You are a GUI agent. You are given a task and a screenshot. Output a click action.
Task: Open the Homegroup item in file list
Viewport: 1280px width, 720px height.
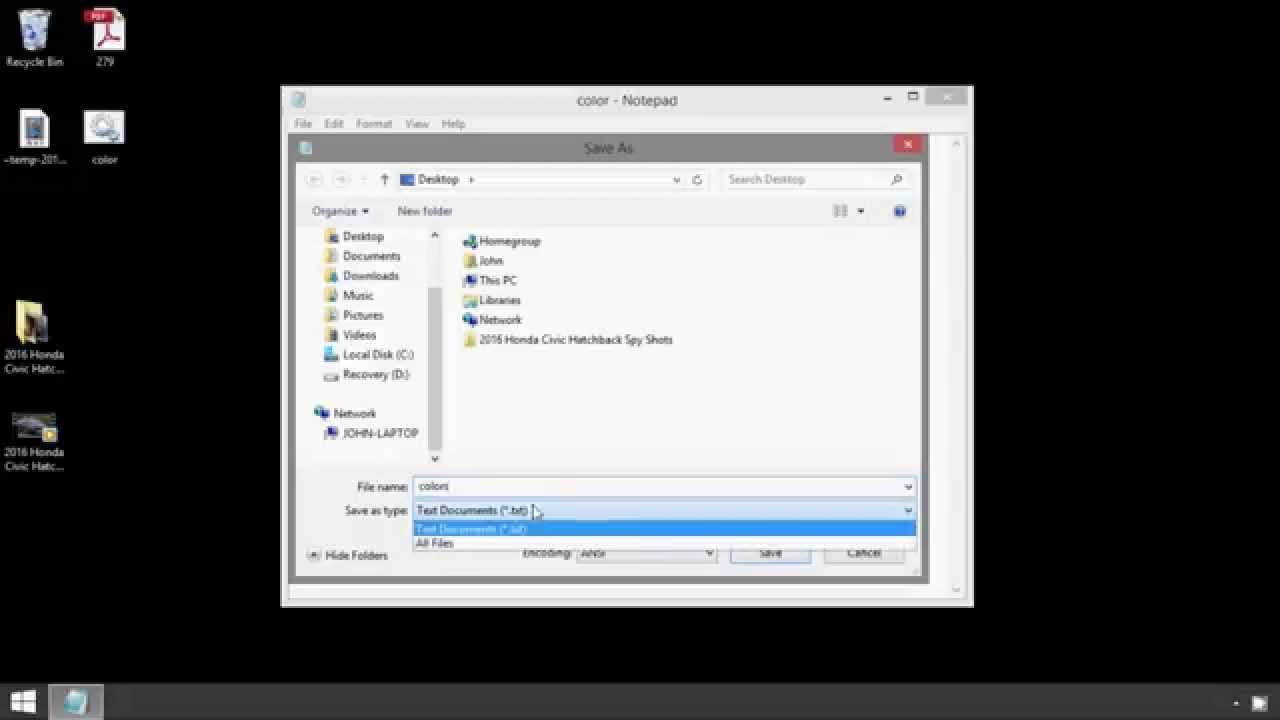tap(501, 241)
